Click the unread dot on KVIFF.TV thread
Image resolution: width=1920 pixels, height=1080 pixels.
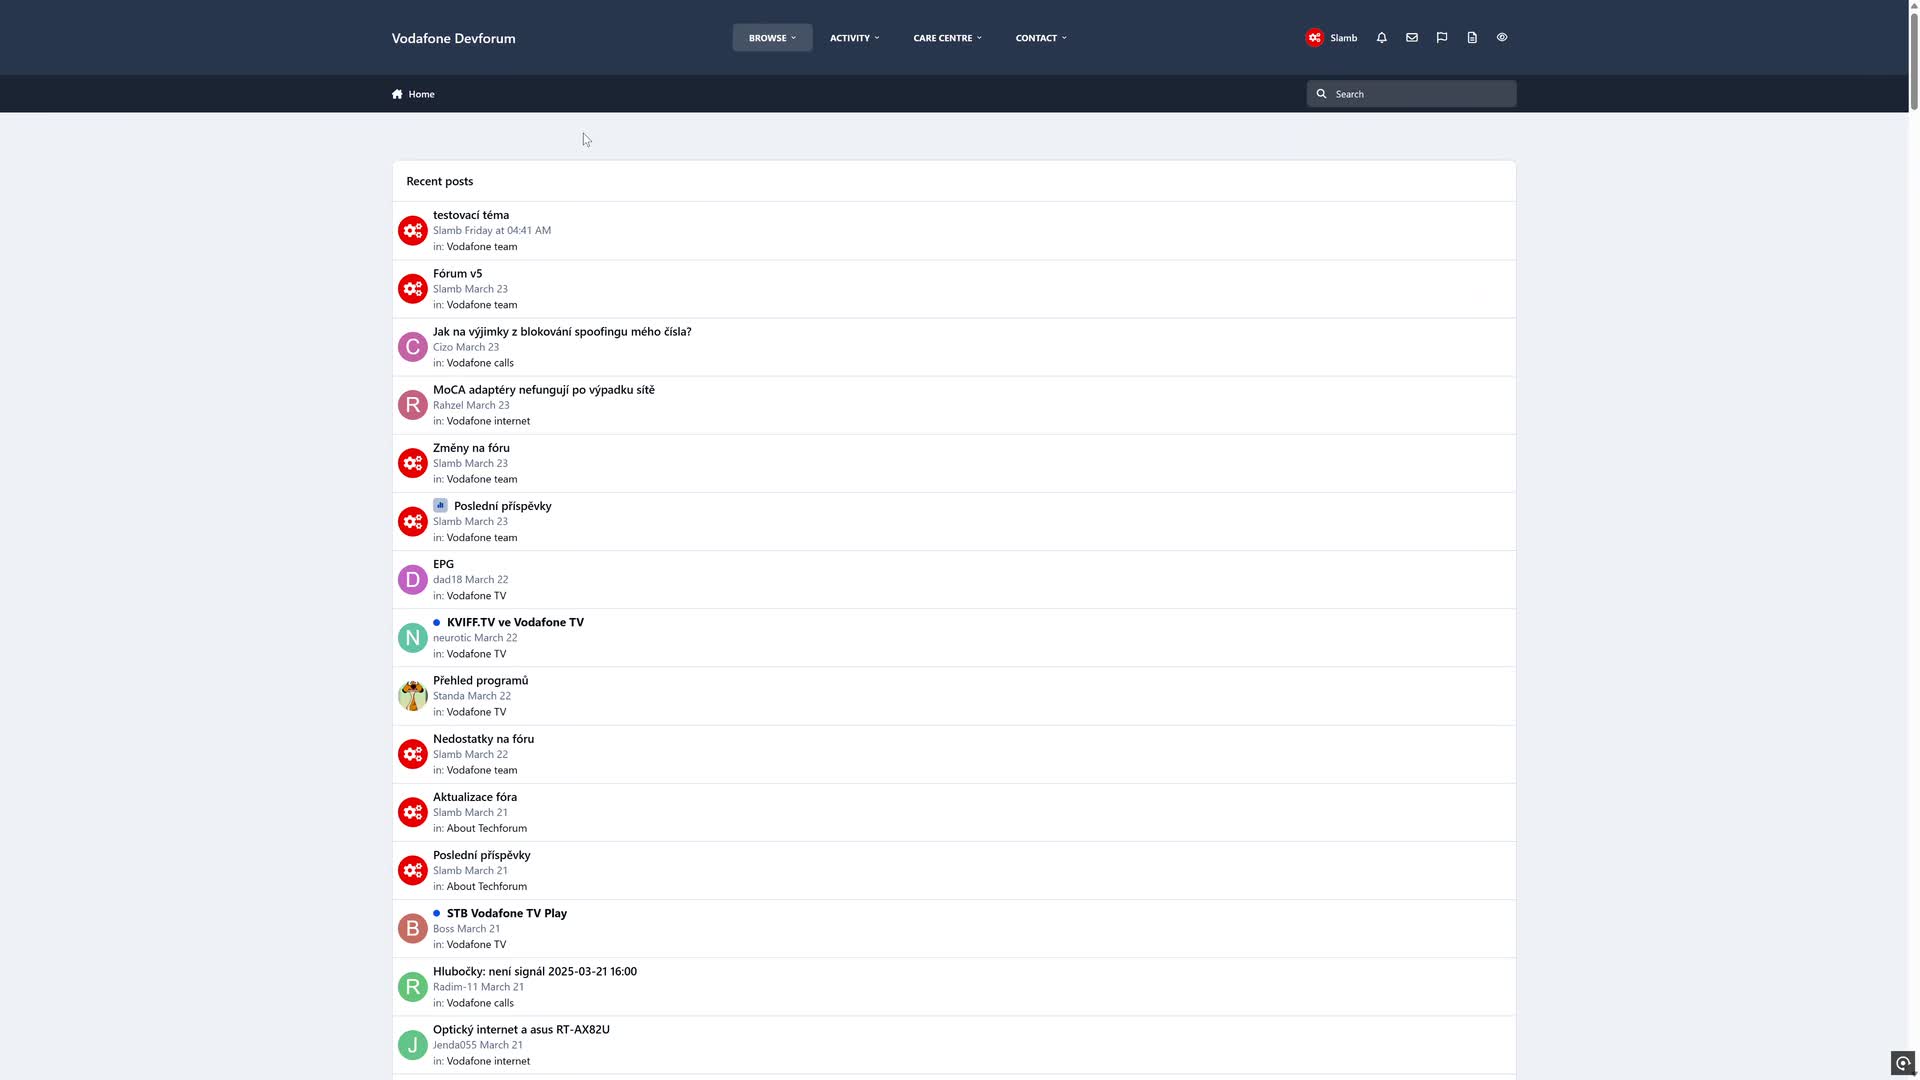[437, 622]
